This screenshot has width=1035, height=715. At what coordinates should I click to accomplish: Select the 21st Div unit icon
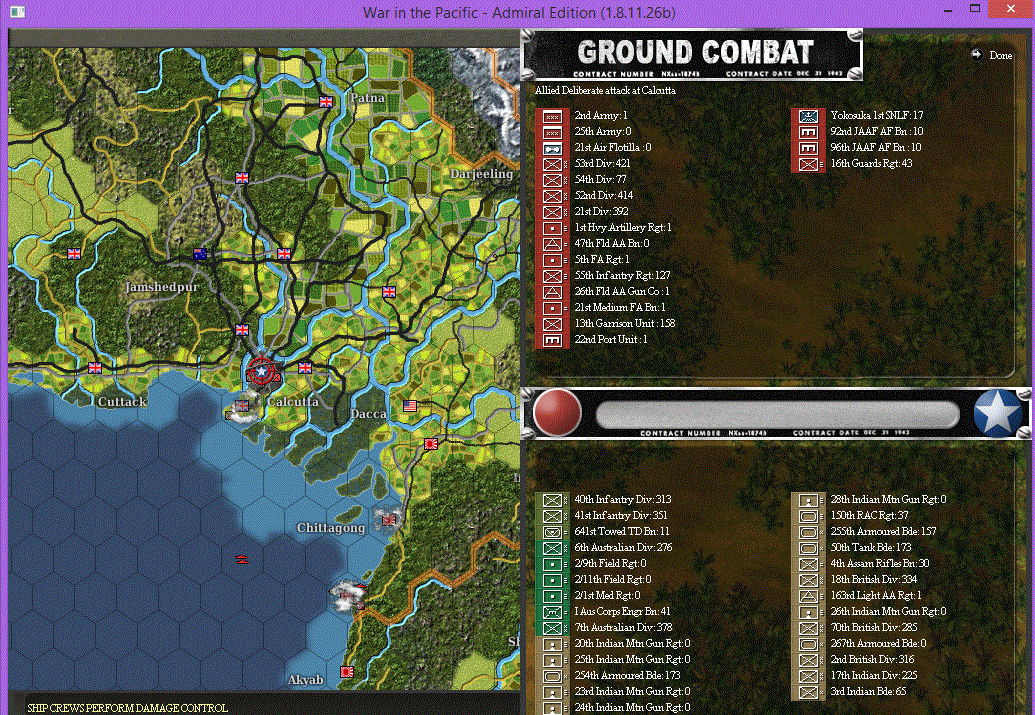coord(552,212)
